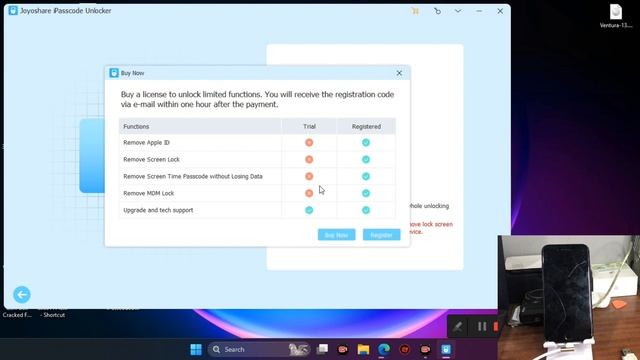
Task: Launch Microsoft Edge from taskbar
Action: coord(384,349)
